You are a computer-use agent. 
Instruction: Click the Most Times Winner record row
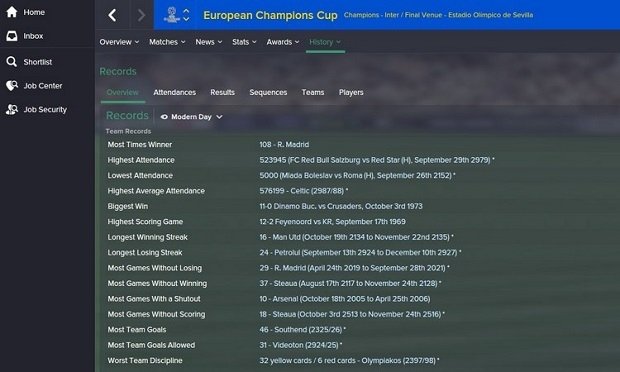pos(357,145)
